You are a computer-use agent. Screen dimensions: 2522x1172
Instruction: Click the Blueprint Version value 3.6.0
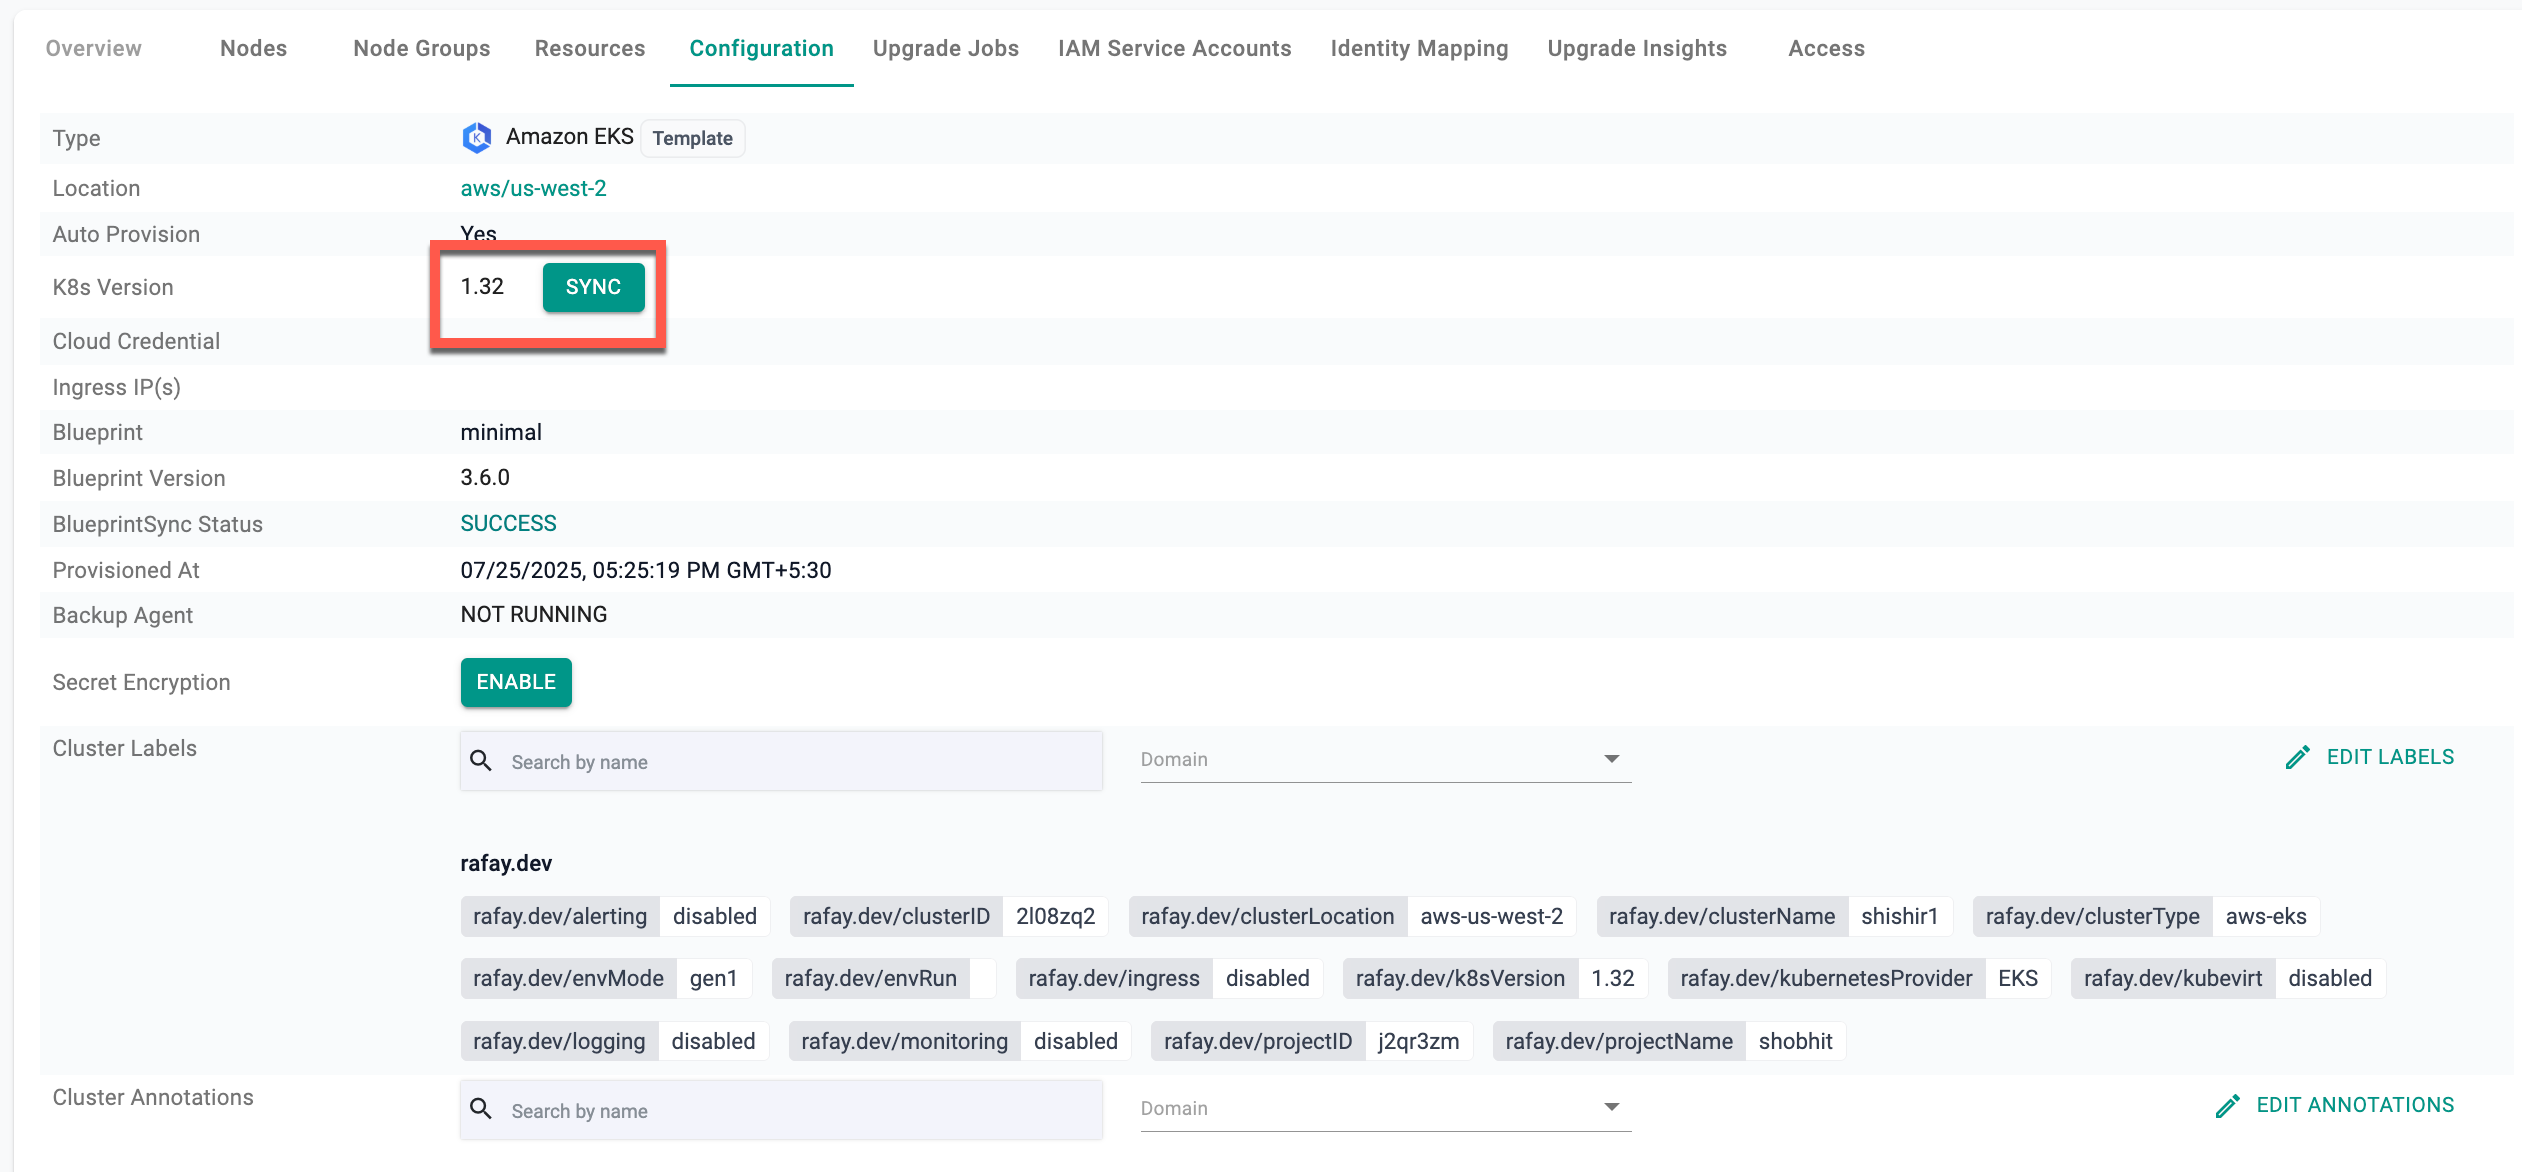(485, 477)
